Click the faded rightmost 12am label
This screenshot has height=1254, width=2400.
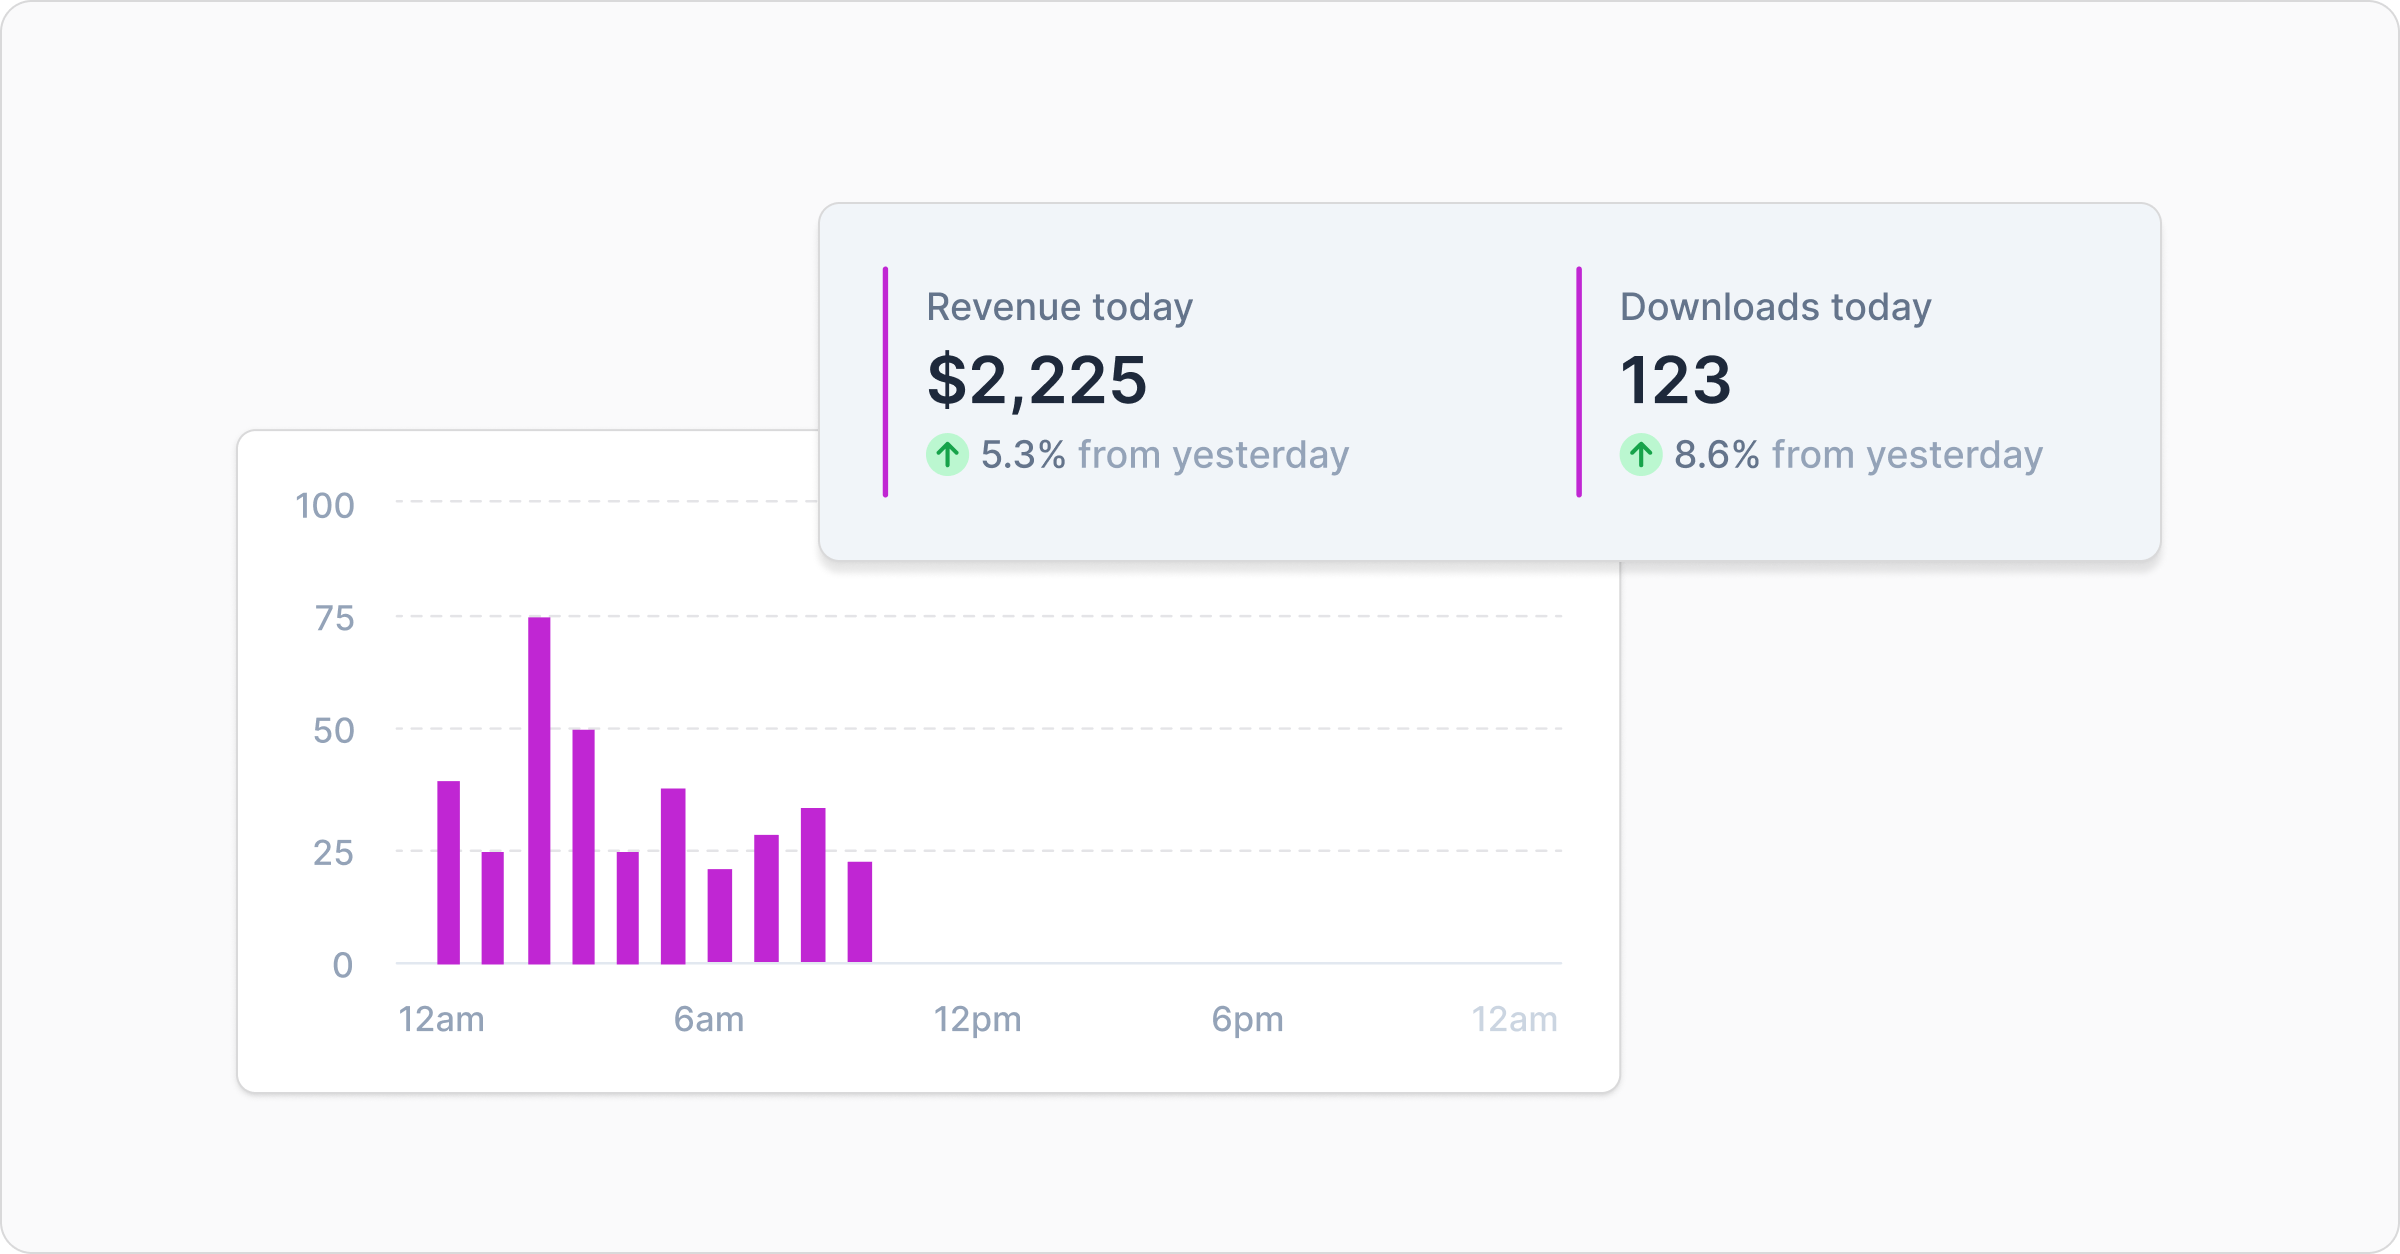coord(1514,1020)
